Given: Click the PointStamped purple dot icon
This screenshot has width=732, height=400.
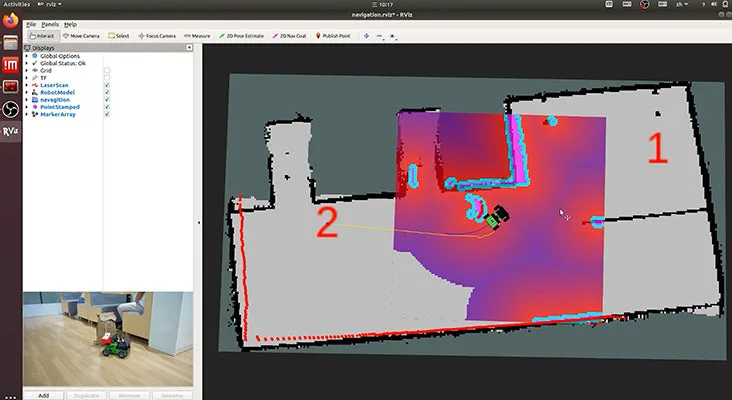Looking at the screenshot, I should [x=35, y=107].
